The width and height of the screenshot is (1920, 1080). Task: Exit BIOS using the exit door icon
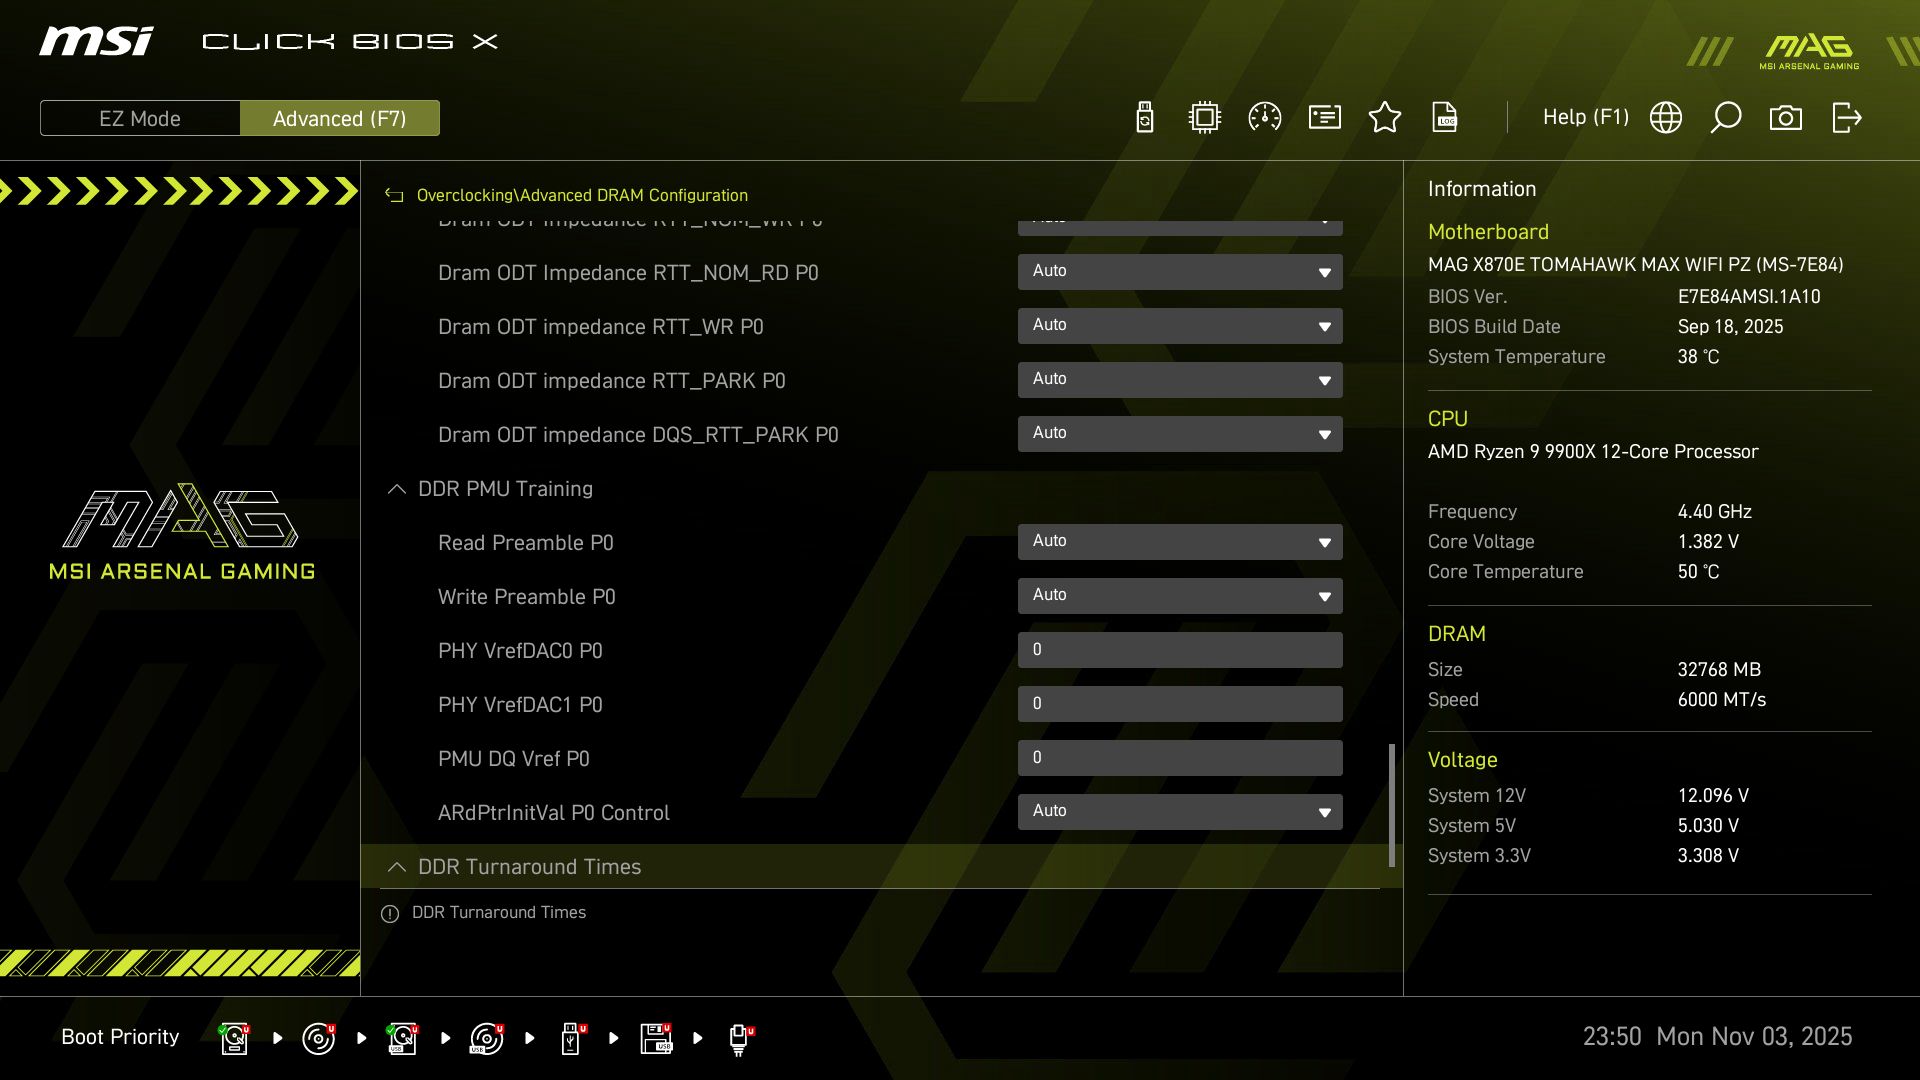pos(1845,117)
